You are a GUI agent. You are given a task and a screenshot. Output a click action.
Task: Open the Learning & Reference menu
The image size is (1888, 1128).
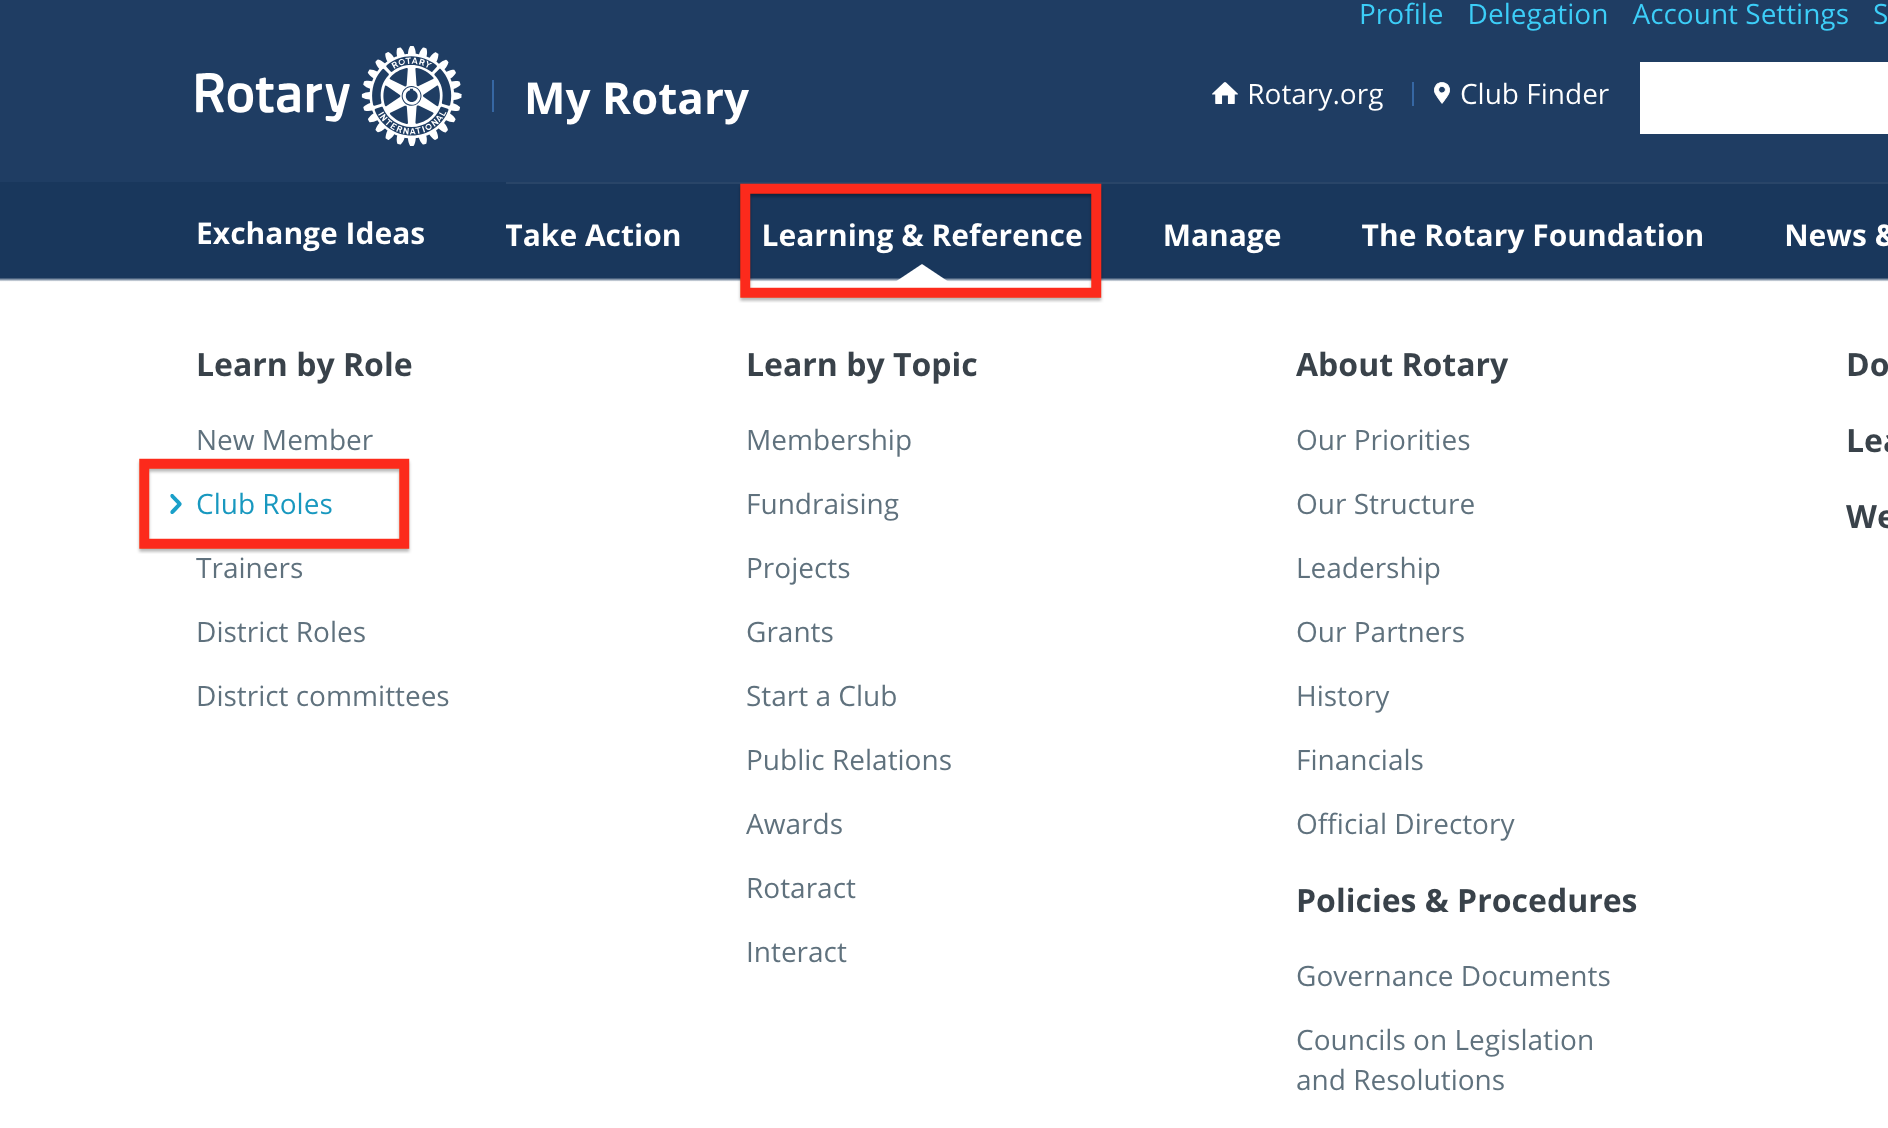[x=921, y=235]
